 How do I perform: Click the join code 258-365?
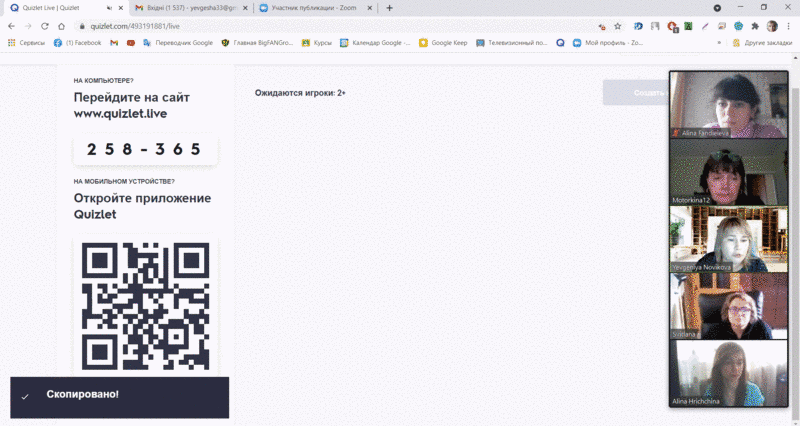(x=145, y=149)
